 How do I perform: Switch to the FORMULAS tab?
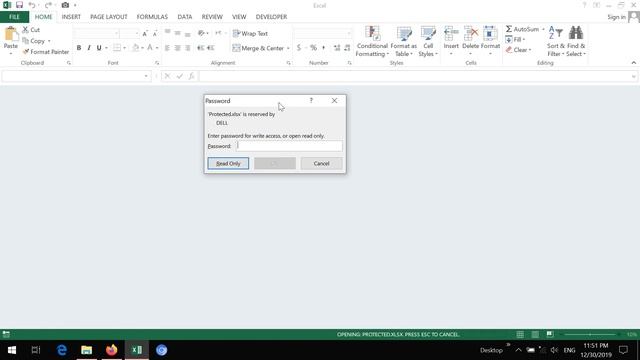point(152,17)
